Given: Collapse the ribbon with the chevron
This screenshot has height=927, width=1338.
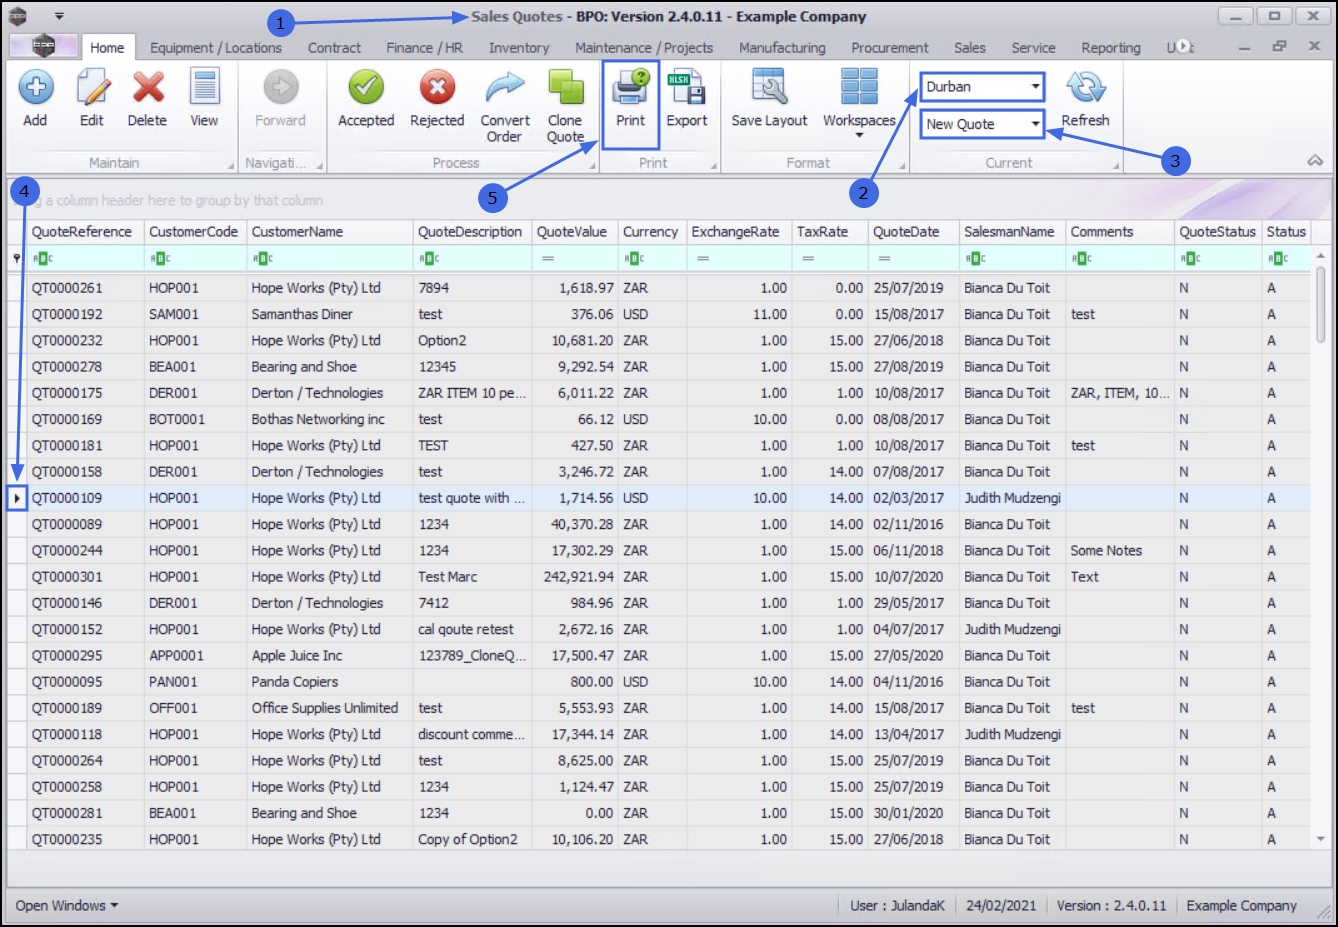Looking at the screenshot, I should click(1315, 161).
